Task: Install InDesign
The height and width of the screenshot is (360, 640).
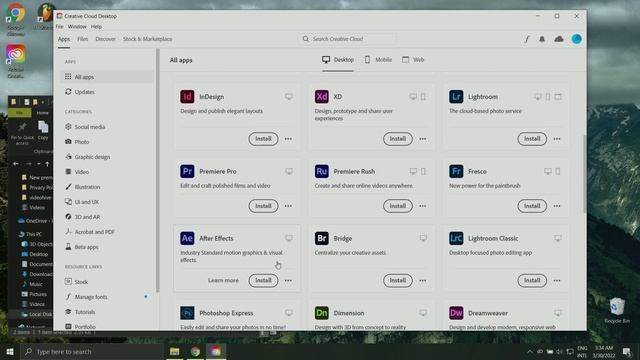Action: pyautogui.click(x=263, y=139)
